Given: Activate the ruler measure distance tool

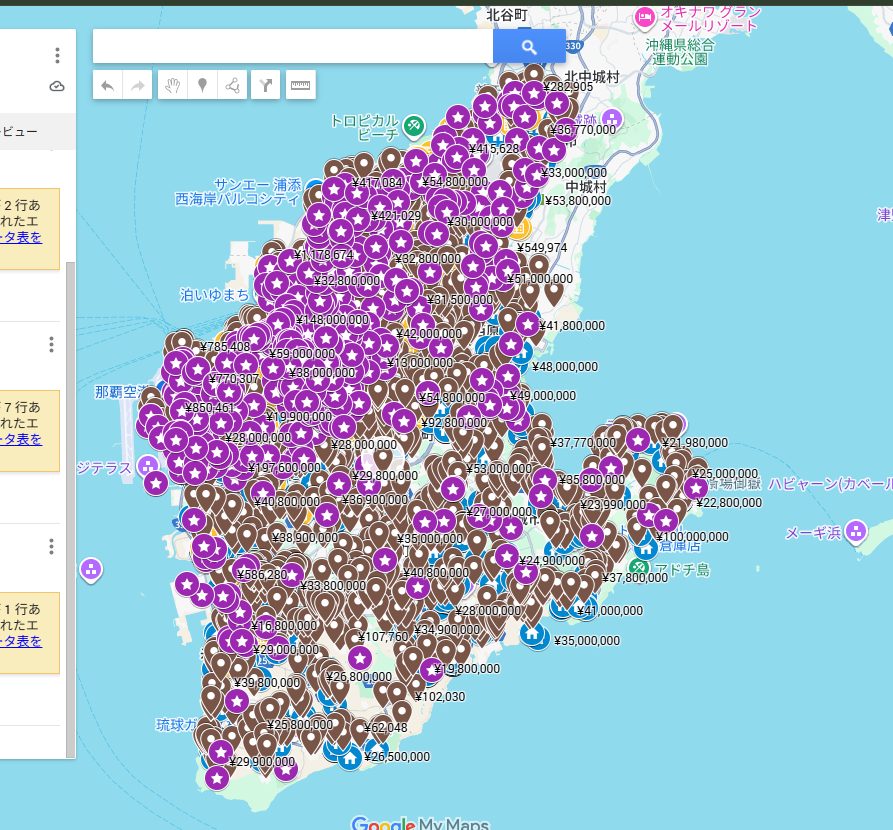Looking at the screenshot, I should click(300, 86).
